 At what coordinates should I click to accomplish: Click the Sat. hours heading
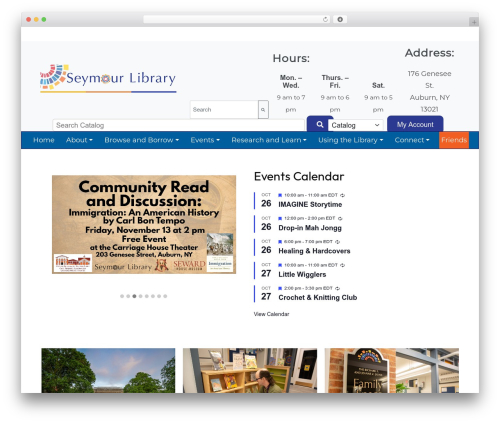point(378,85)
